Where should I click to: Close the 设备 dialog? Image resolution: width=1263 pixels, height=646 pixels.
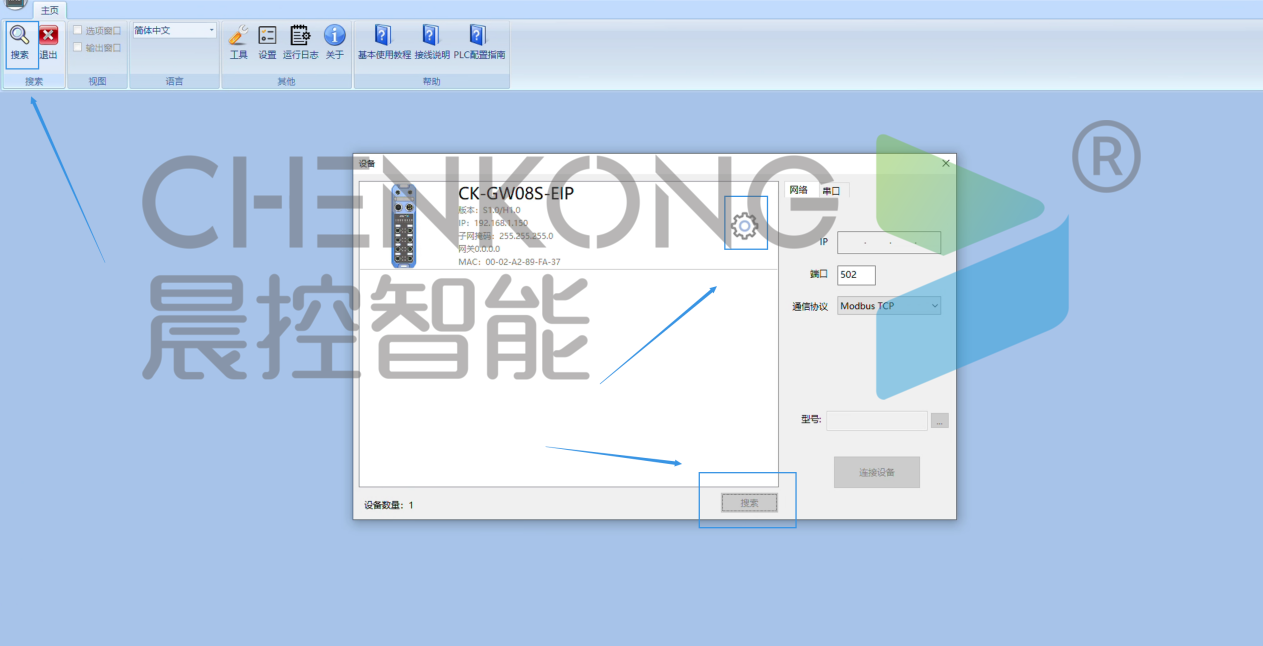[x=946, y=163]
